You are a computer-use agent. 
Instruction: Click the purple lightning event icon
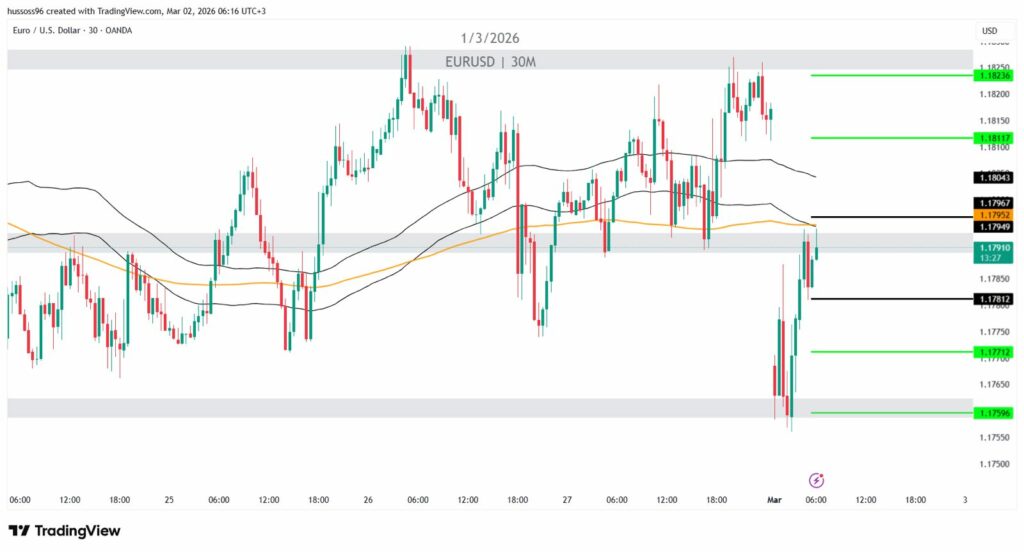[x=816, y=480]
